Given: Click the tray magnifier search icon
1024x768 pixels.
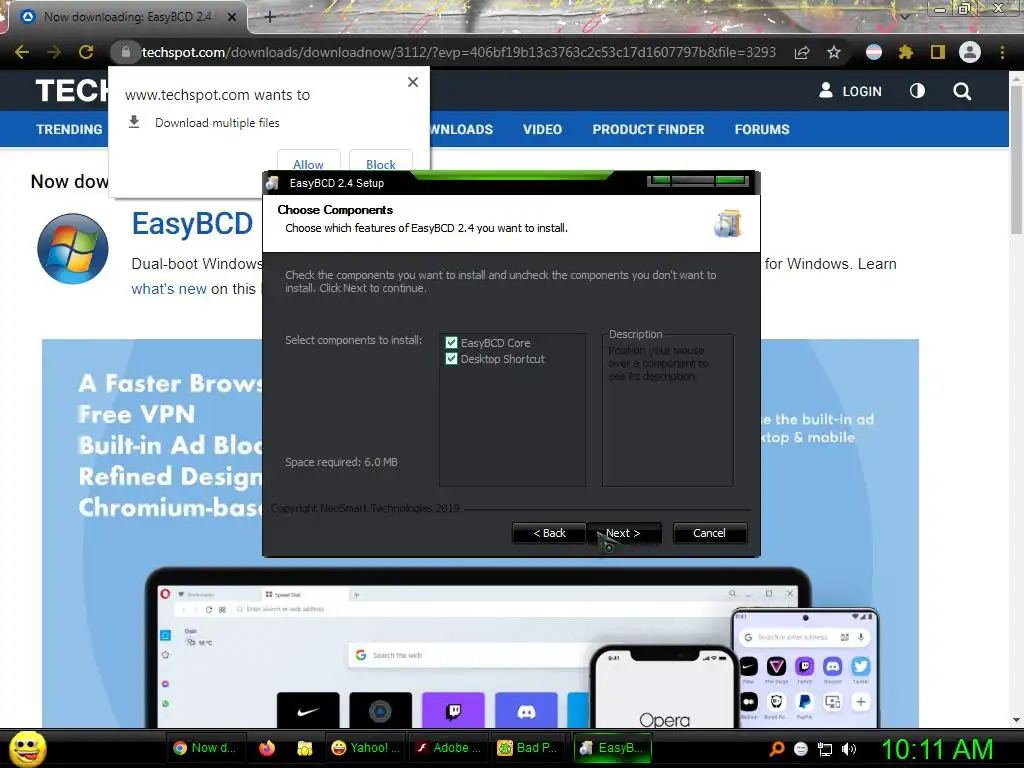Looking at the screenshot, I should pos(777,749).
